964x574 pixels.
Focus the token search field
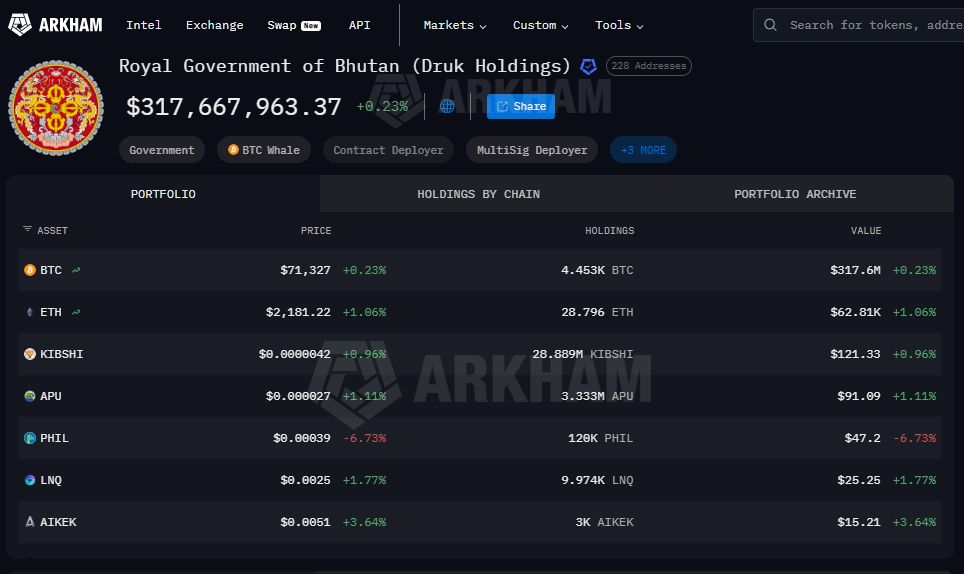click(870, 25)
